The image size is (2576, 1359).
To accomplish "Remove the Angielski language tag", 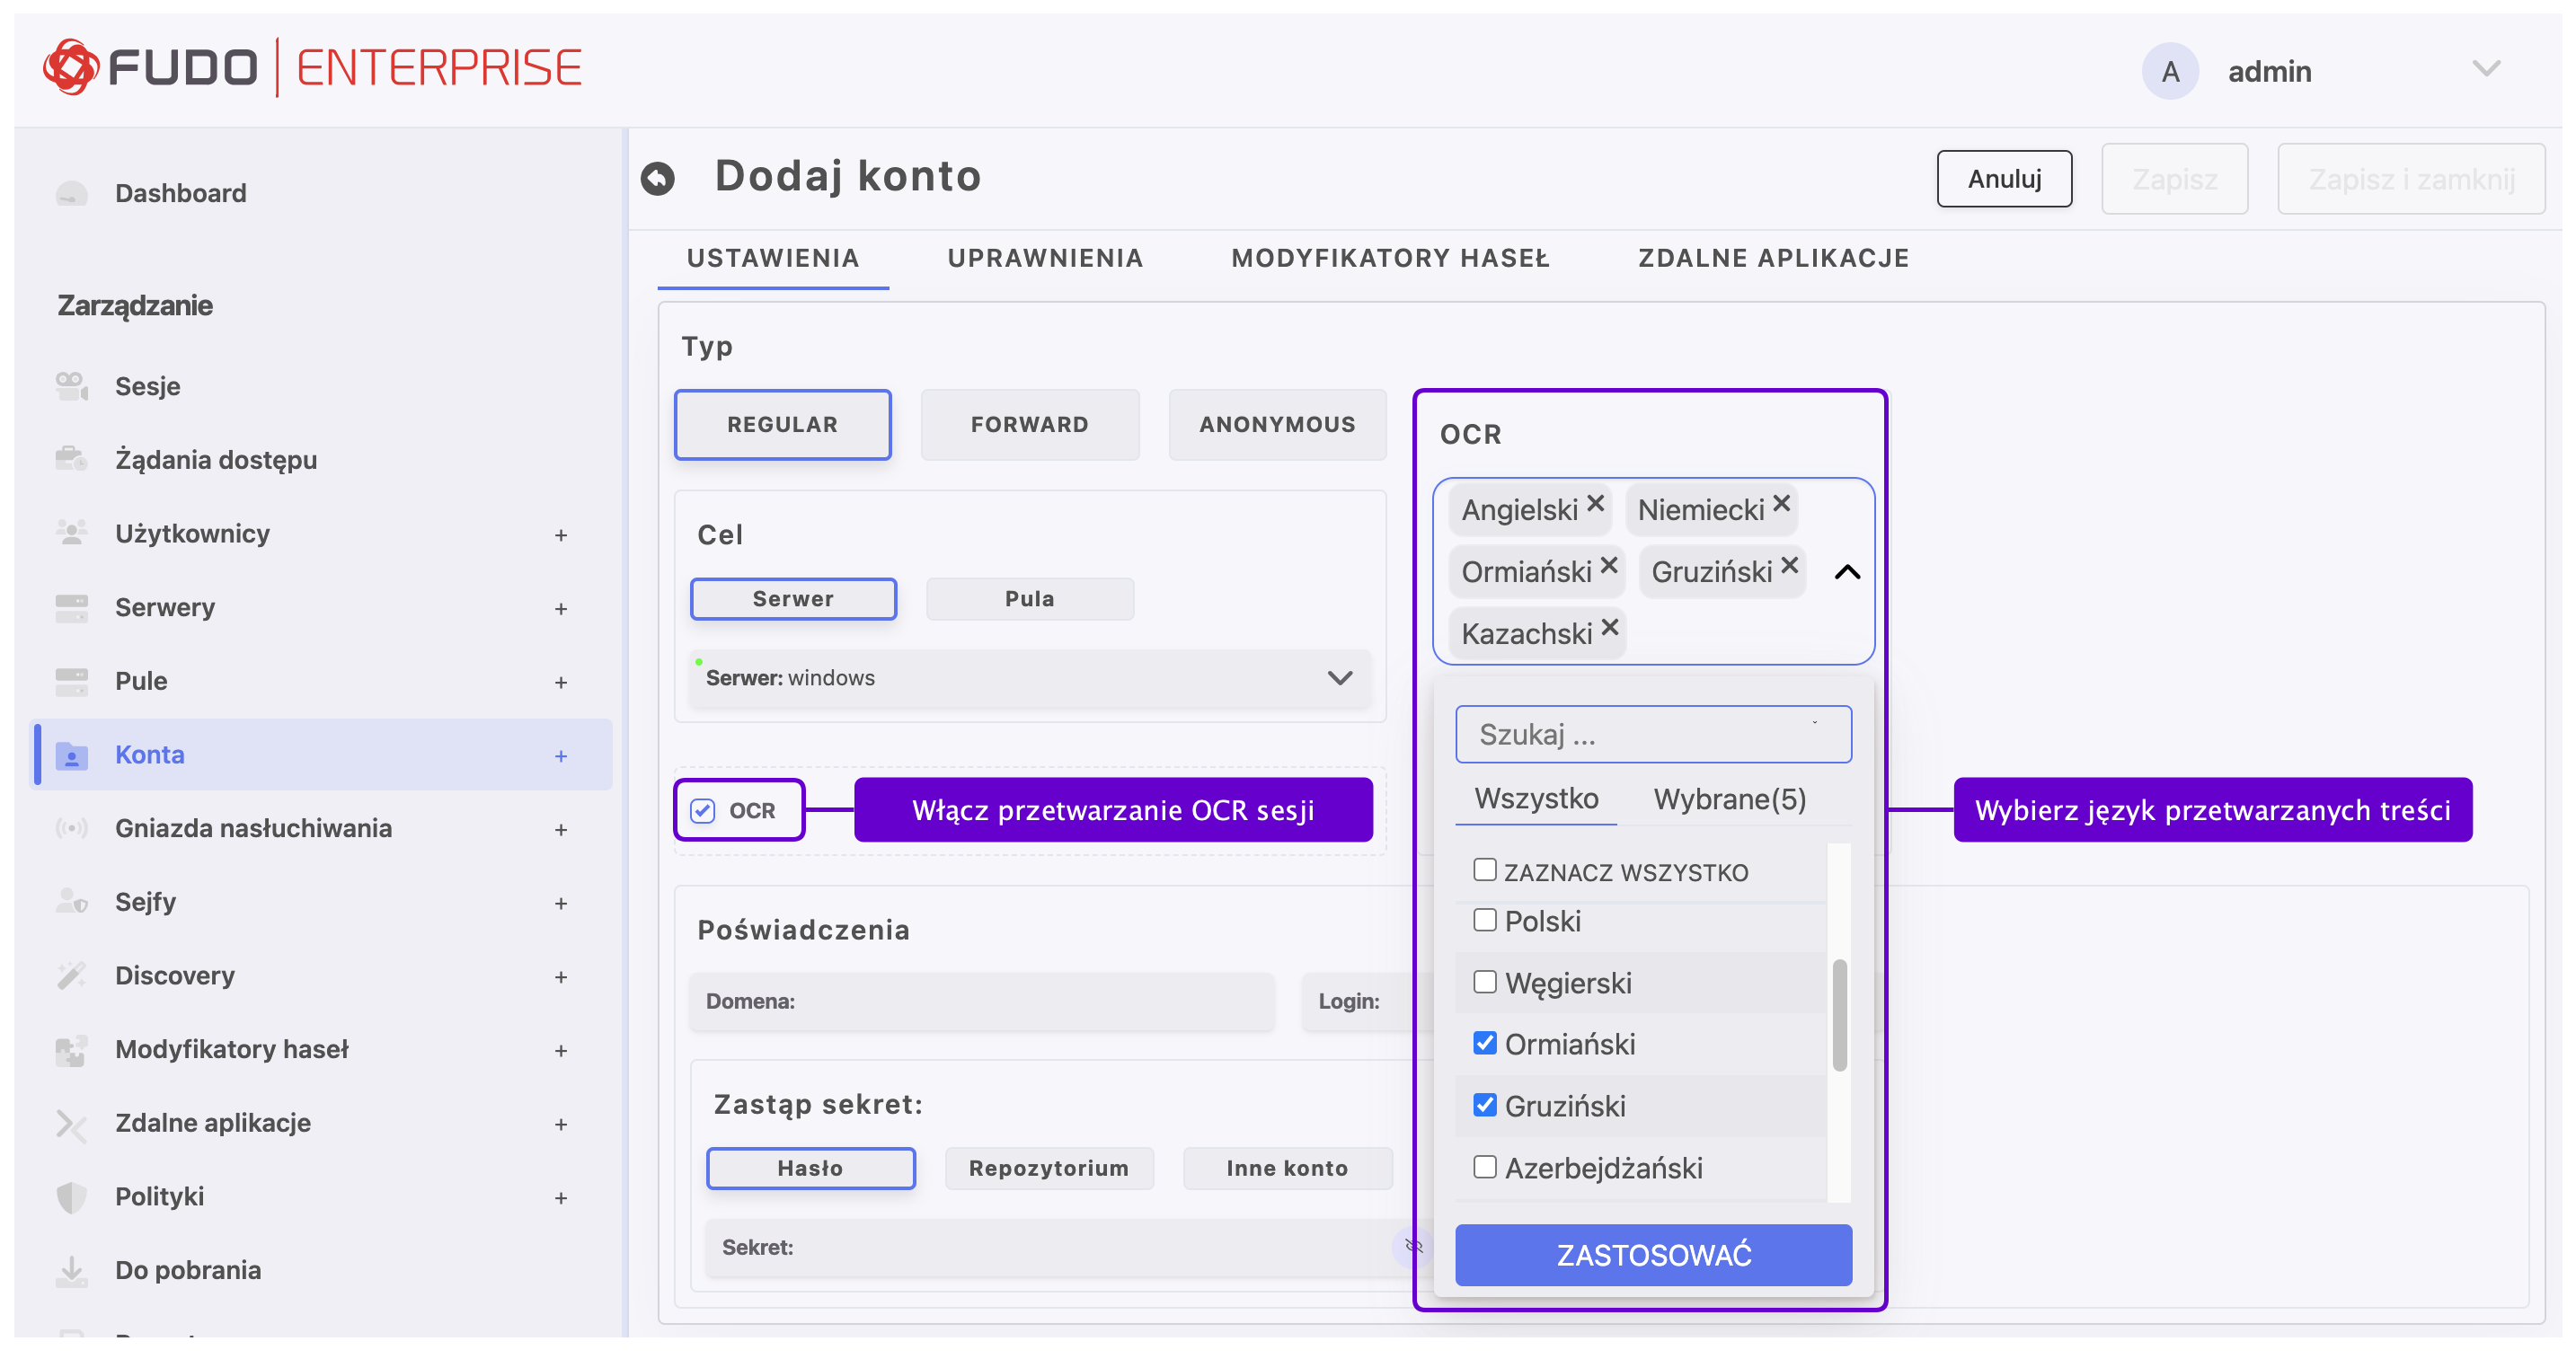I will point(1596,503).
